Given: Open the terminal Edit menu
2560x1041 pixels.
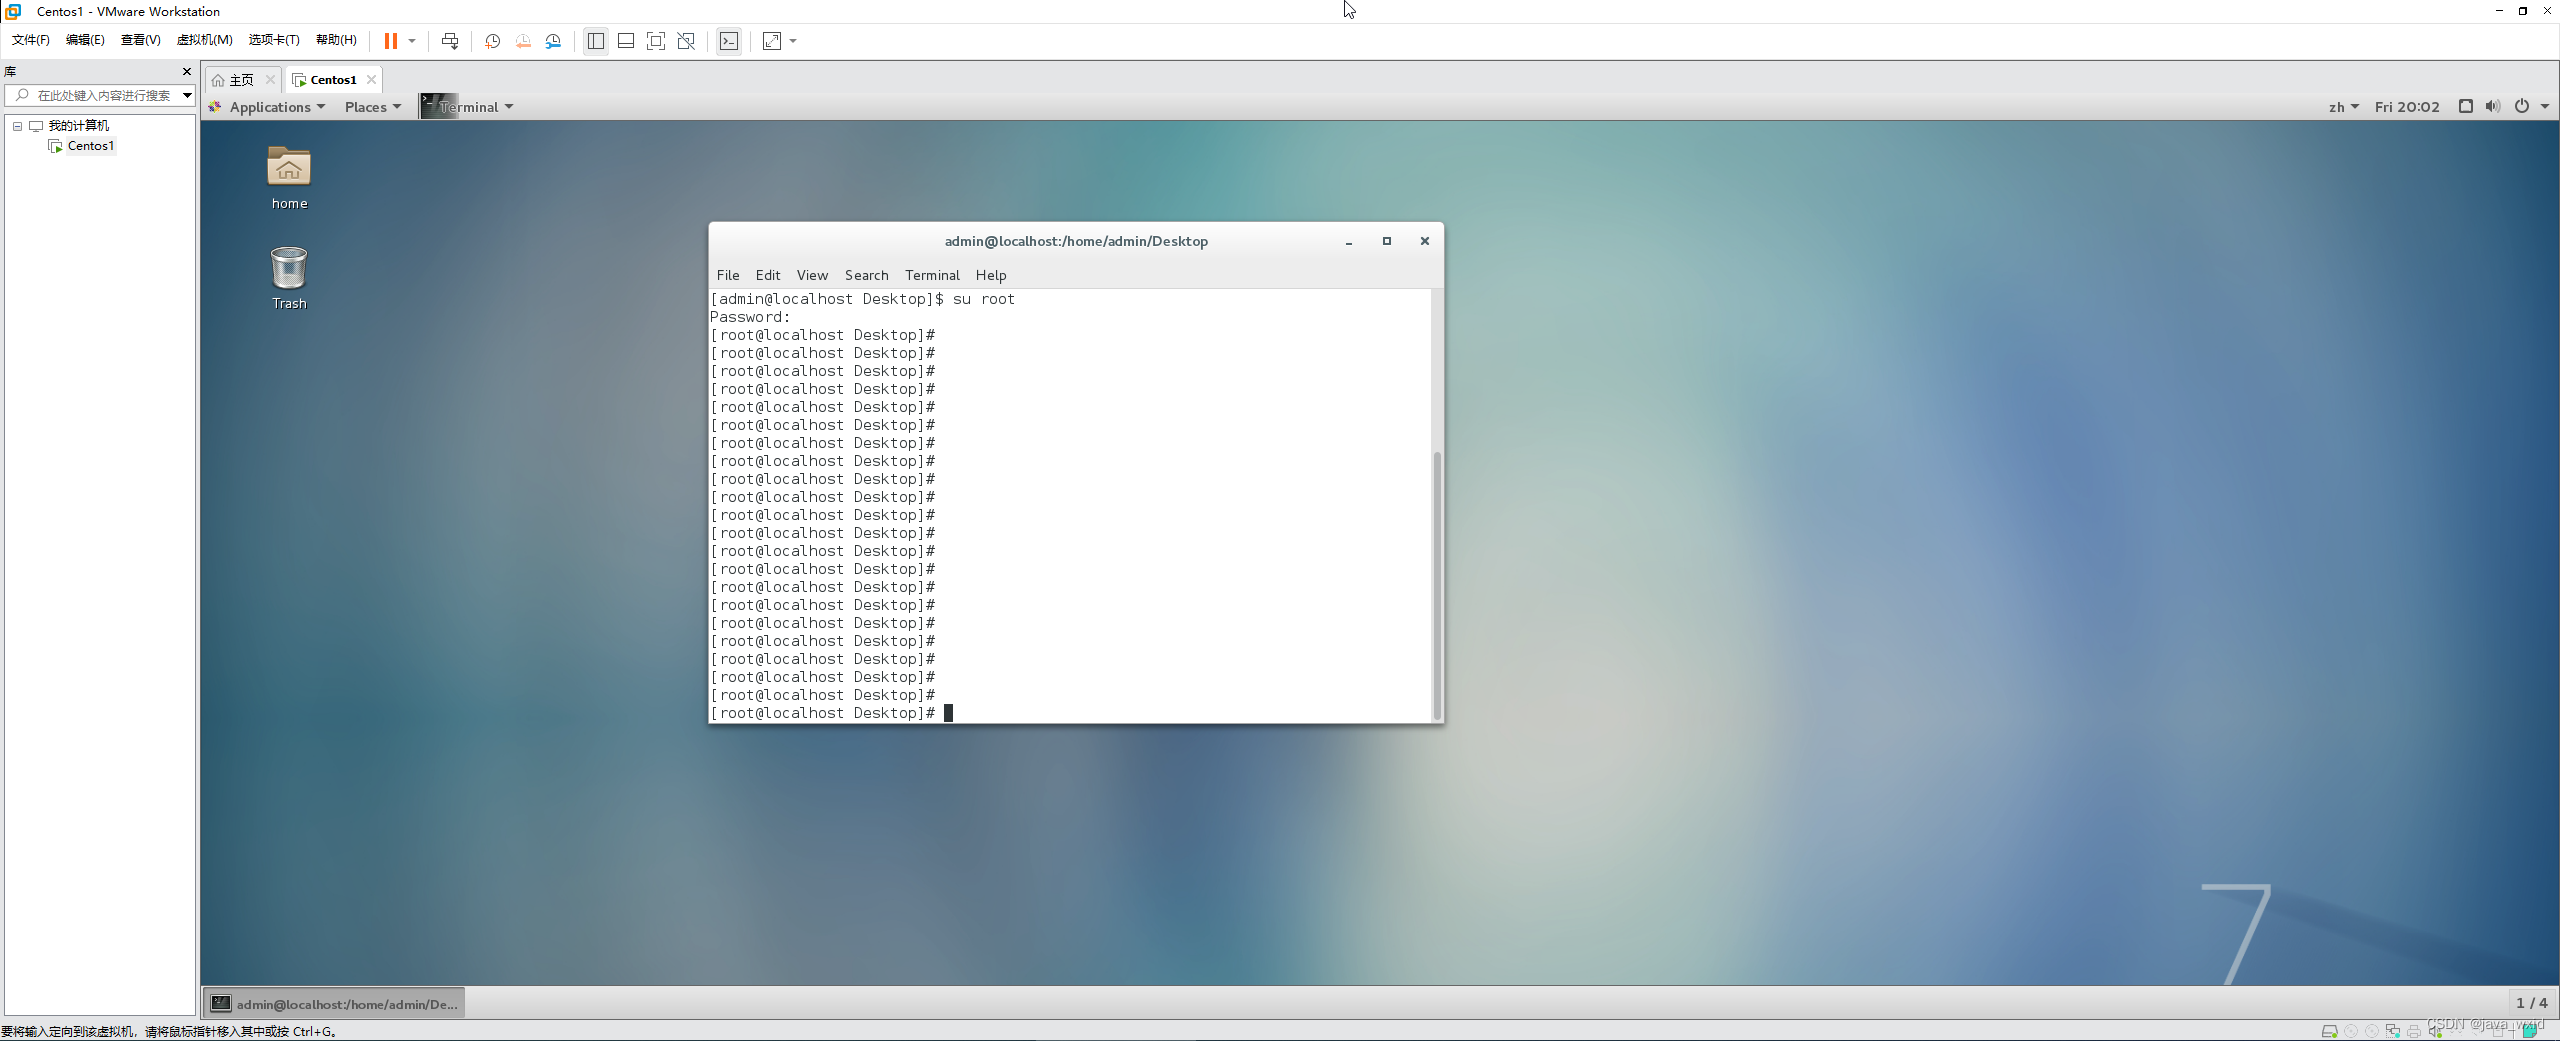Looking at the screenshot, I should (768, 275).
